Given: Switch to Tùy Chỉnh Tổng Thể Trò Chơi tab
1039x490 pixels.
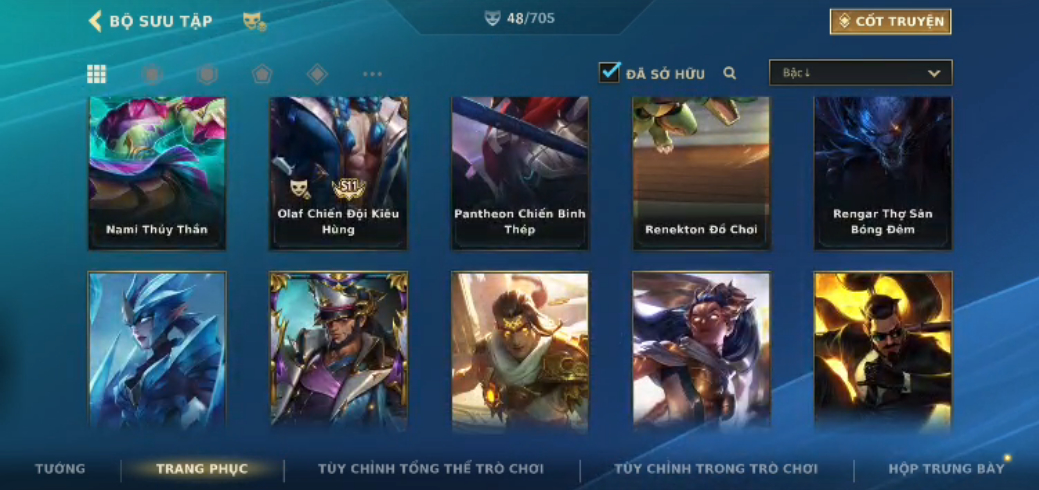Looking at the screenshot, I should tap(431, 469).
